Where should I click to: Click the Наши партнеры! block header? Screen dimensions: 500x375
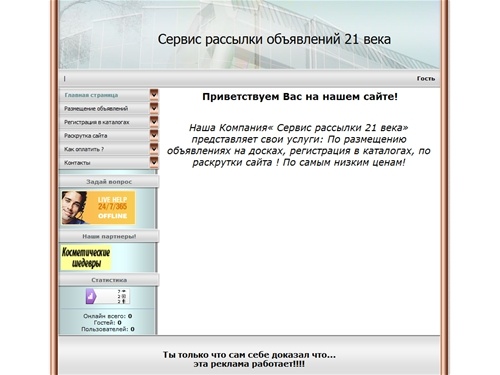(109, 236)
